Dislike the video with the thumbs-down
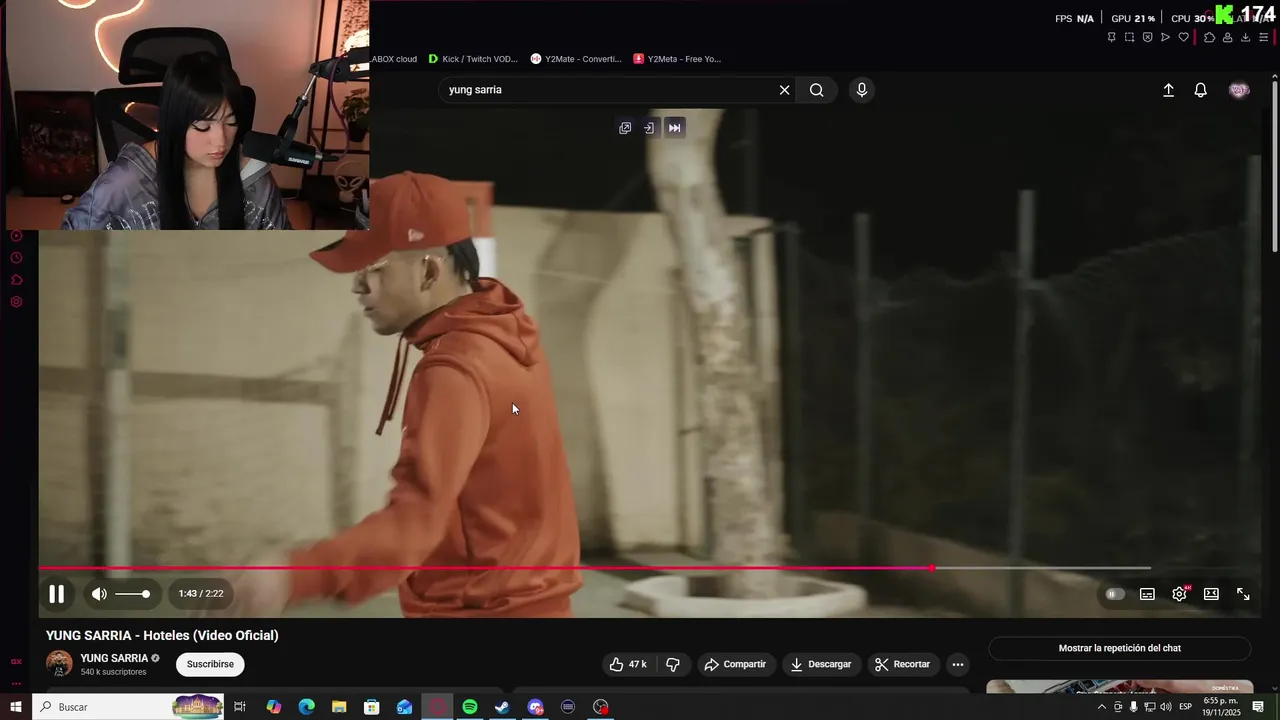The height and width of the screenshot is (720, 1280). point(673,664)
